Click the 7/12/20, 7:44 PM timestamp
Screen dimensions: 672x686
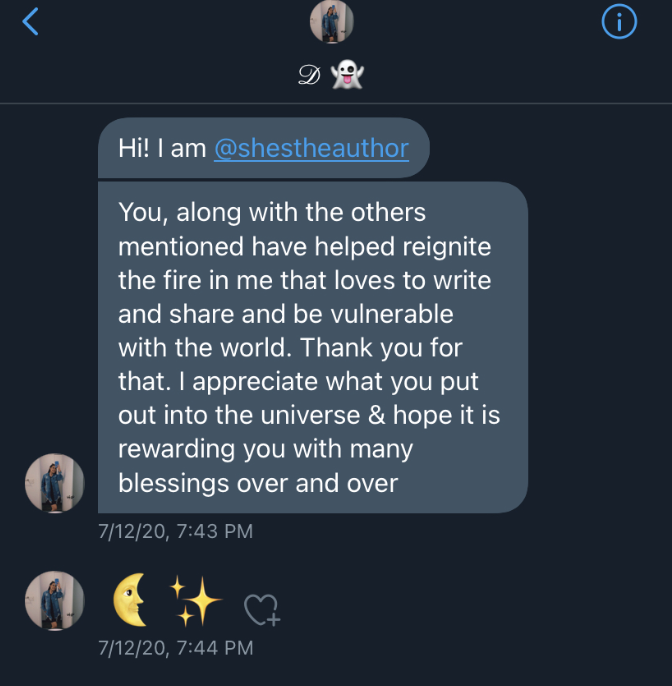(175, 647)
